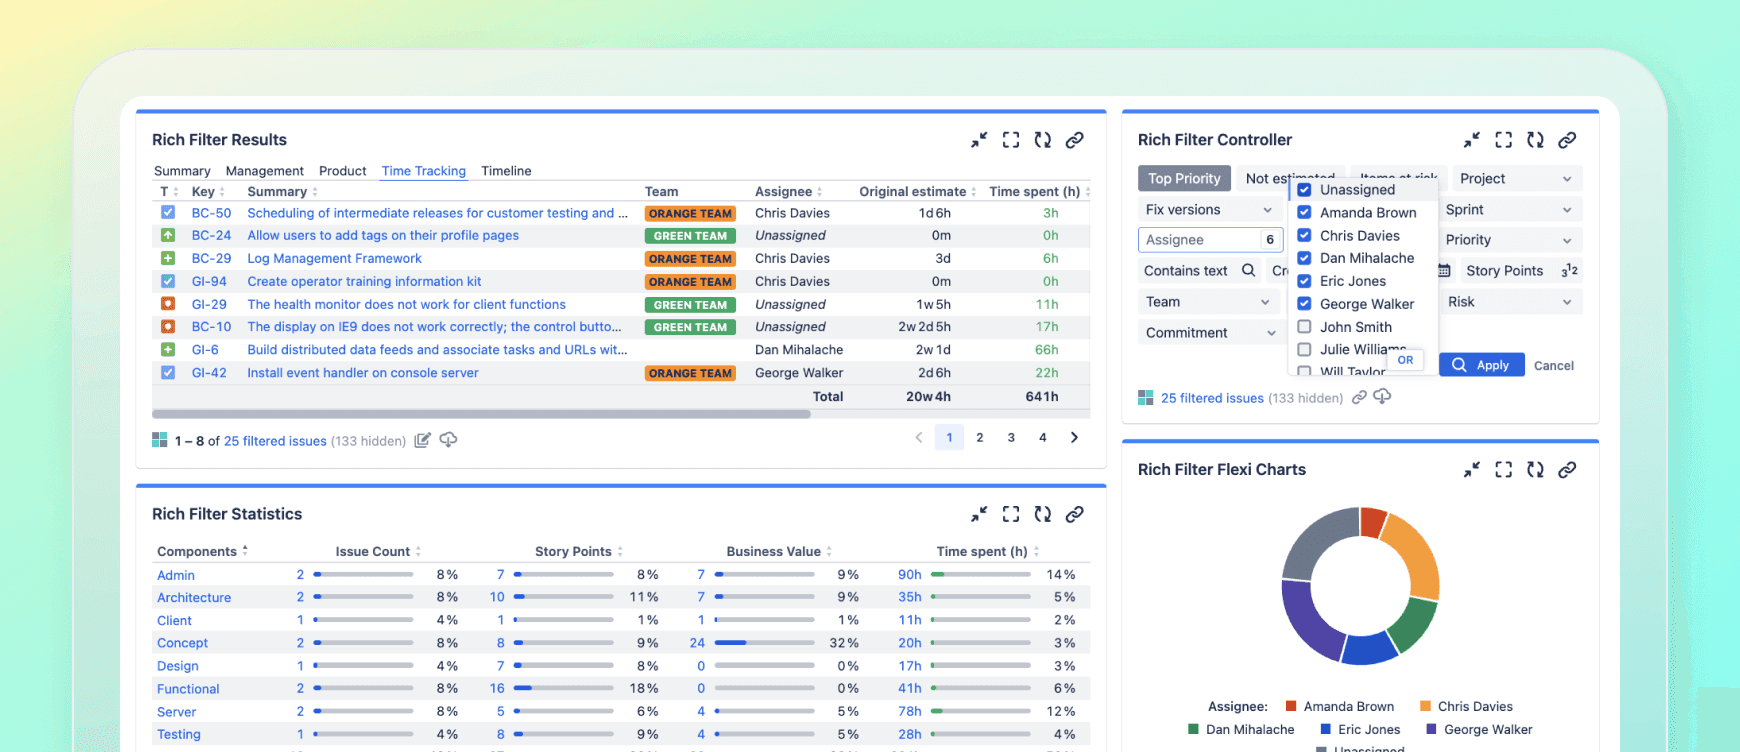Refresh the Rich Filter Results gadget
The width and height of the screenshot is (1740, 752).
pyautogui.click(x=1043, y=140)
